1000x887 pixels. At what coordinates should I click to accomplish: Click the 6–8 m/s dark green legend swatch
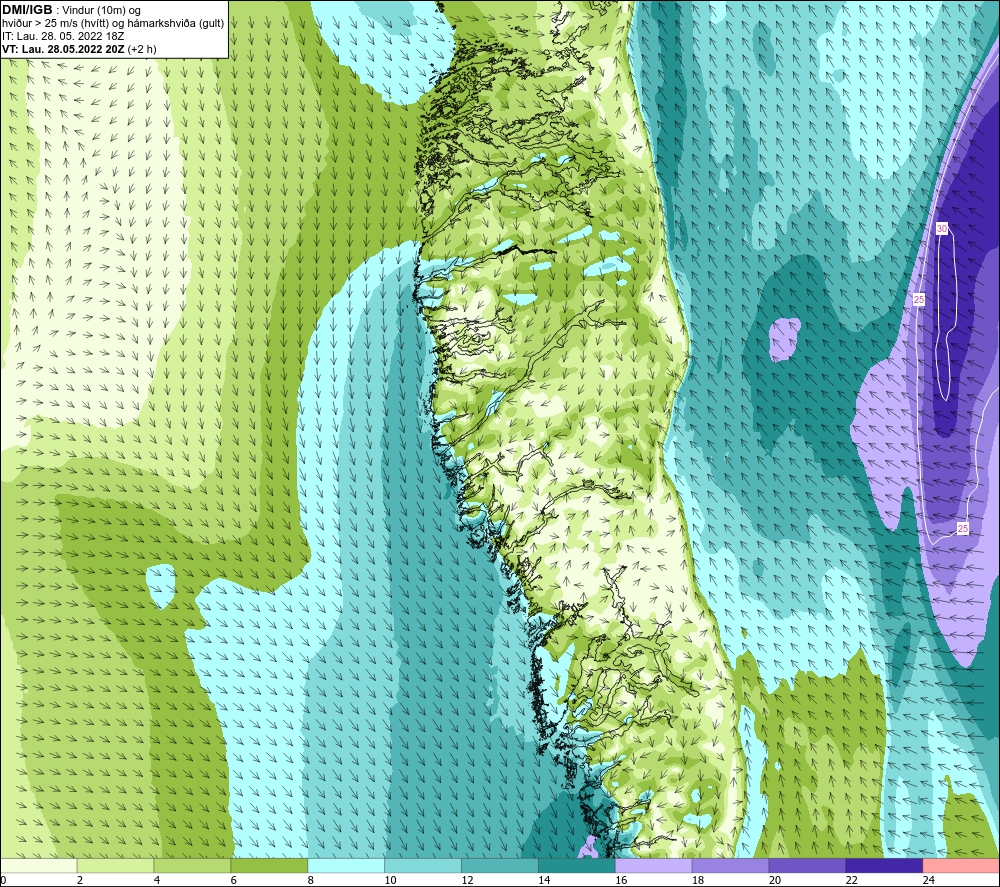click(x=269, y=865)
